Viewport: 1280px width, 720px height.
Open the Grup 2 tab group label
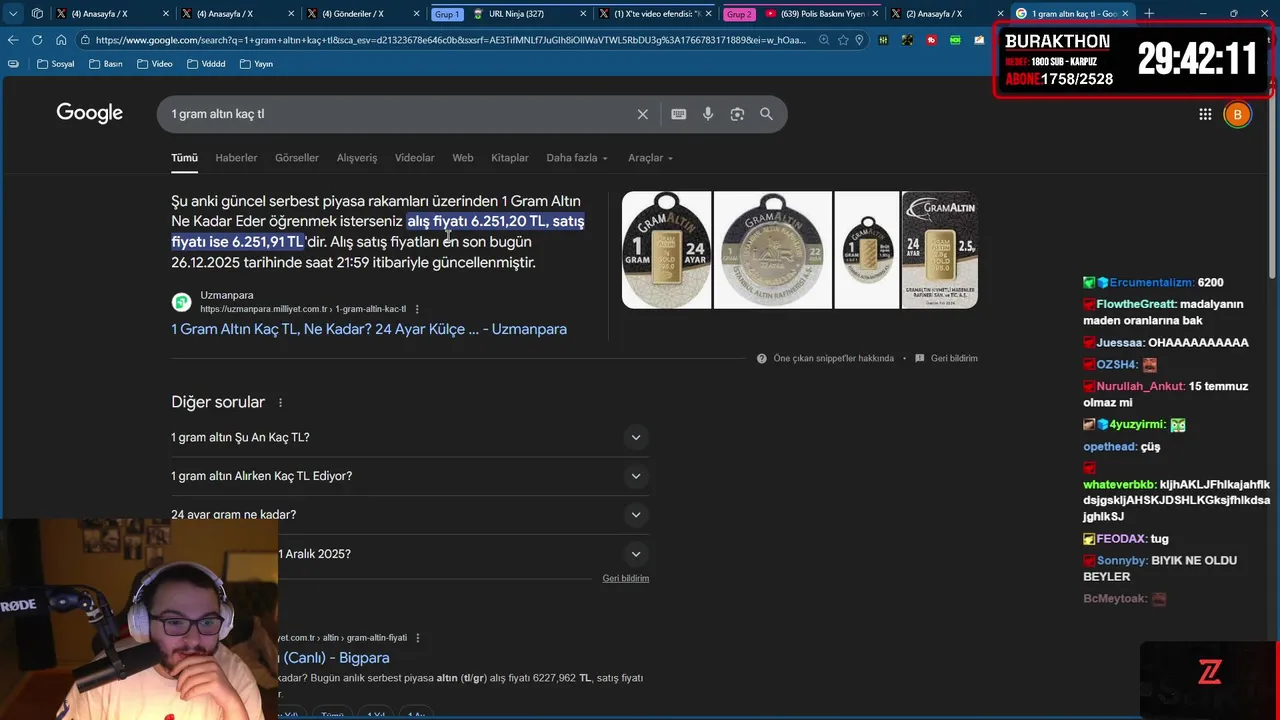tap(739, 14)
